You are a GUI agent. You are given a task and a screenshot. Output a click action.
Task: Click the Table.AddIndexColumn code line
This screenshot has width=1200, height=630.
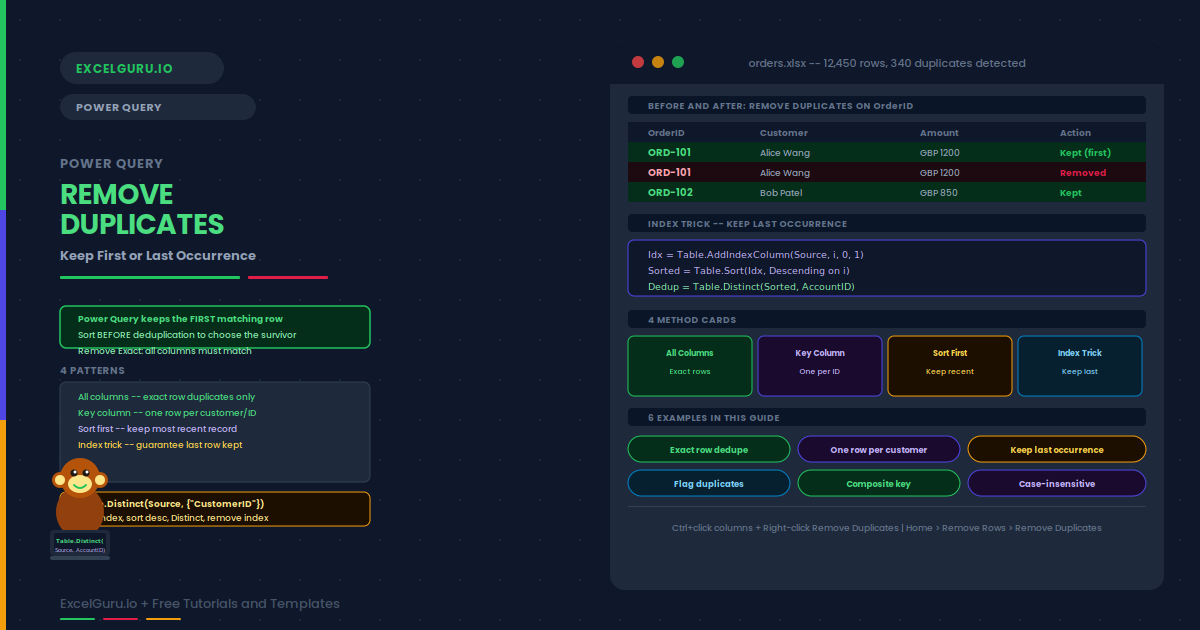tap(755, 254)
